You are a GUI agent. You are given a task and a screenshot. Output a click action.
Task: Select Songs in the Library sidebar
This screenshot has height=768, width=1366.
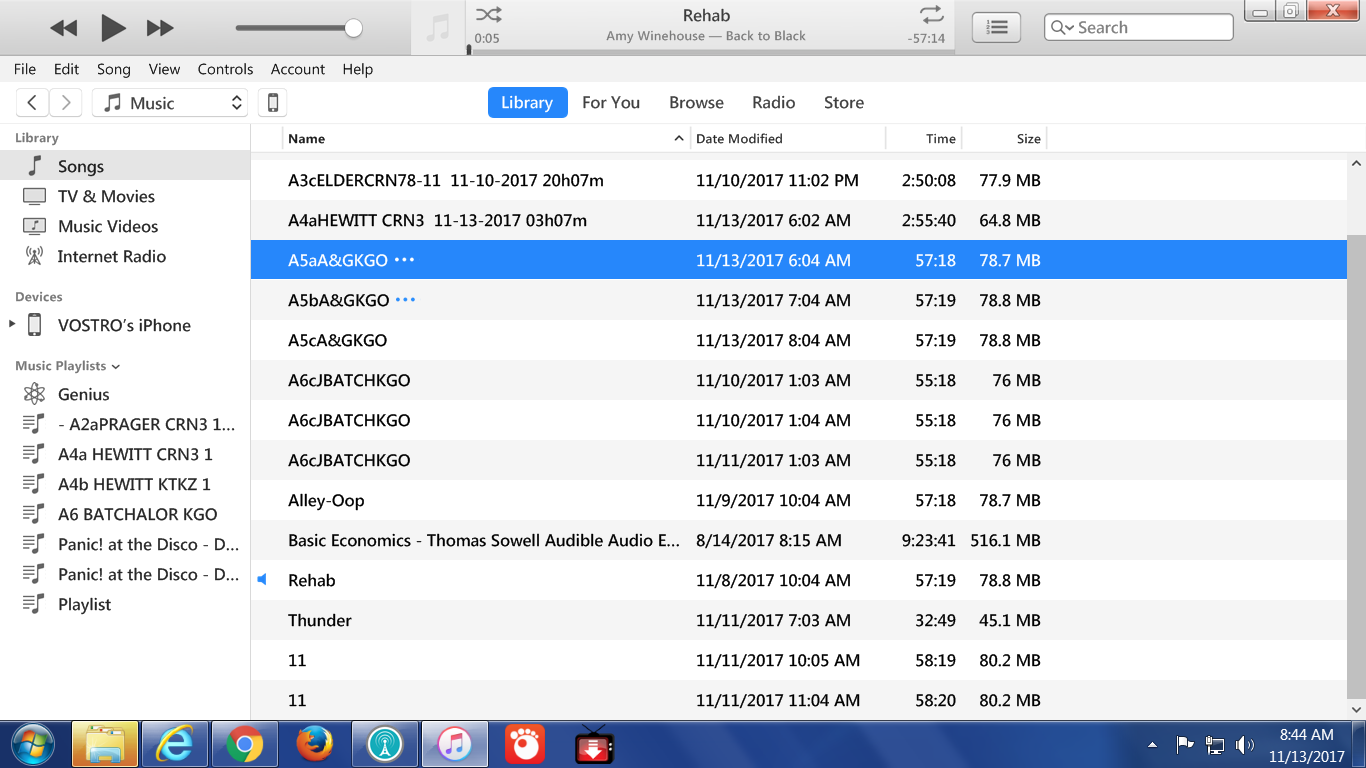[125, 166]
